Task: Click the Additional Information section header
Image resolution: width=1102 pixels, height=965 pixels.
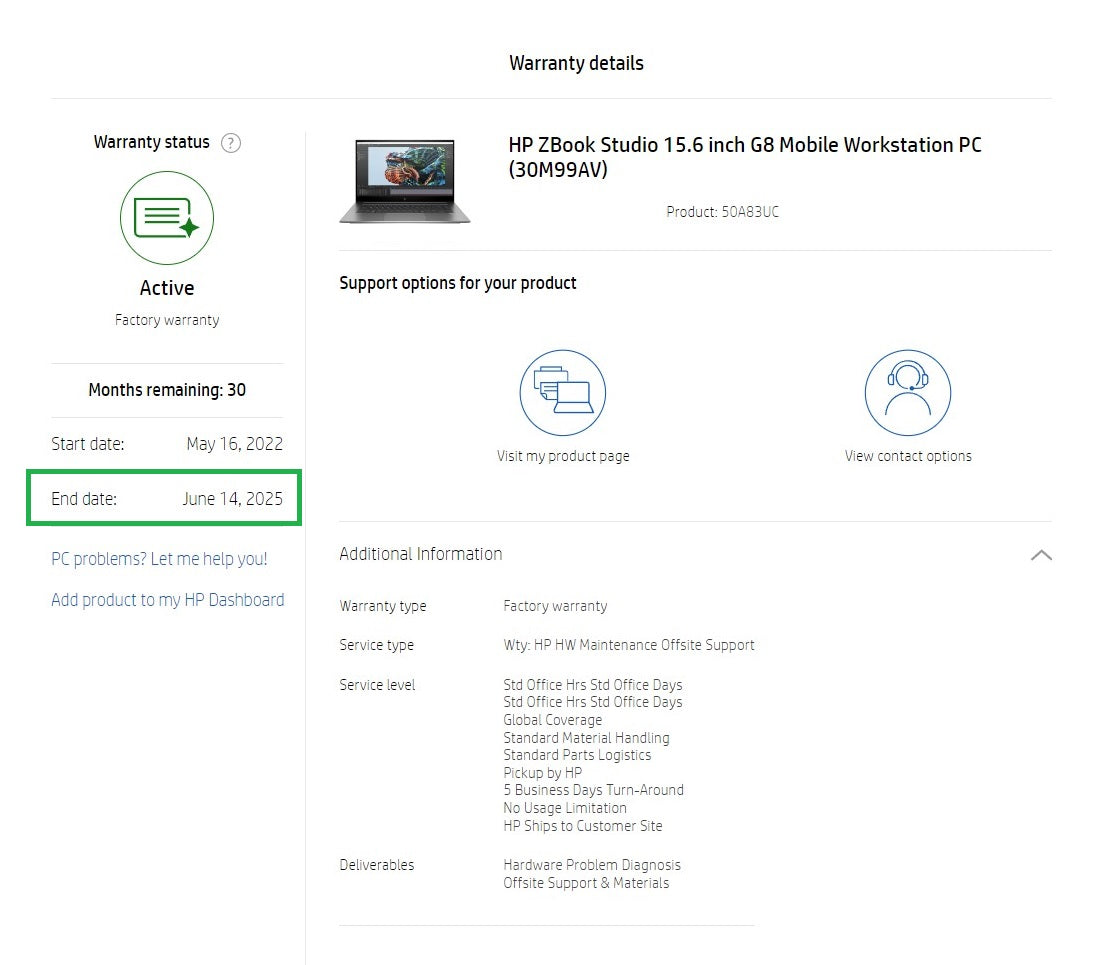Action: click(x=420, y=554)
